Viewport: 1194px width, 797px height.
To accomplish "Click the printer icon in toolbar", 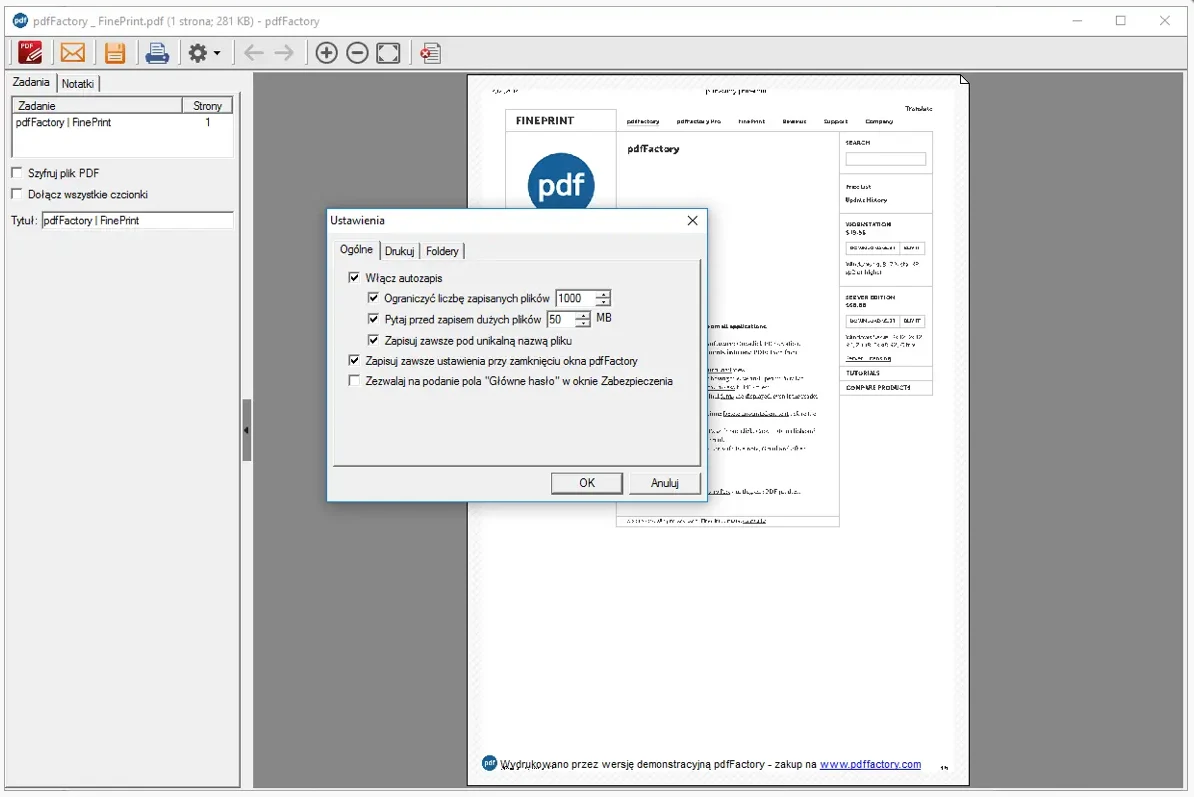I will (x=157, y=53).
